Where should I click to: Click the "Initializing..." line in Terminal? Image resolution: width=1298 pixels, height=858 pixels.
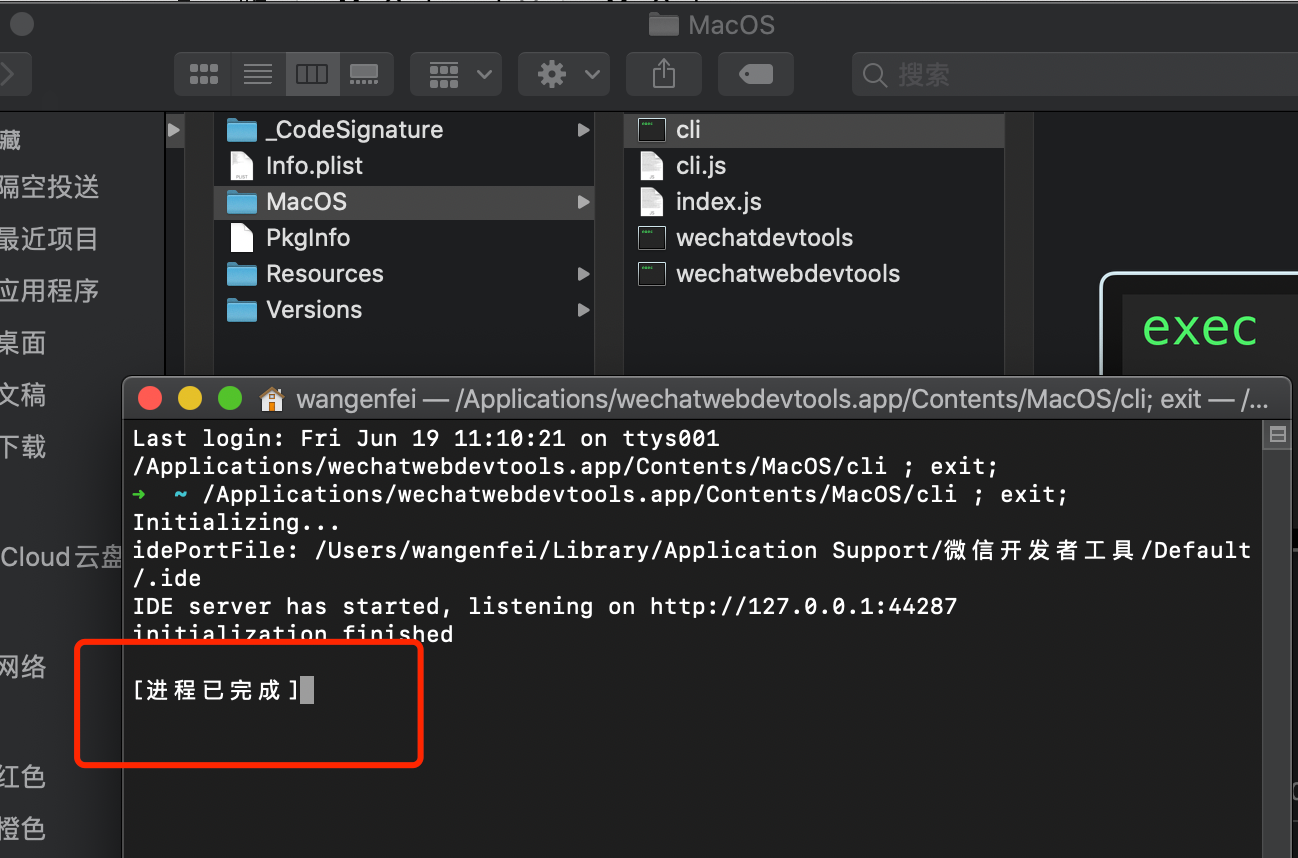tap(236, 523)
